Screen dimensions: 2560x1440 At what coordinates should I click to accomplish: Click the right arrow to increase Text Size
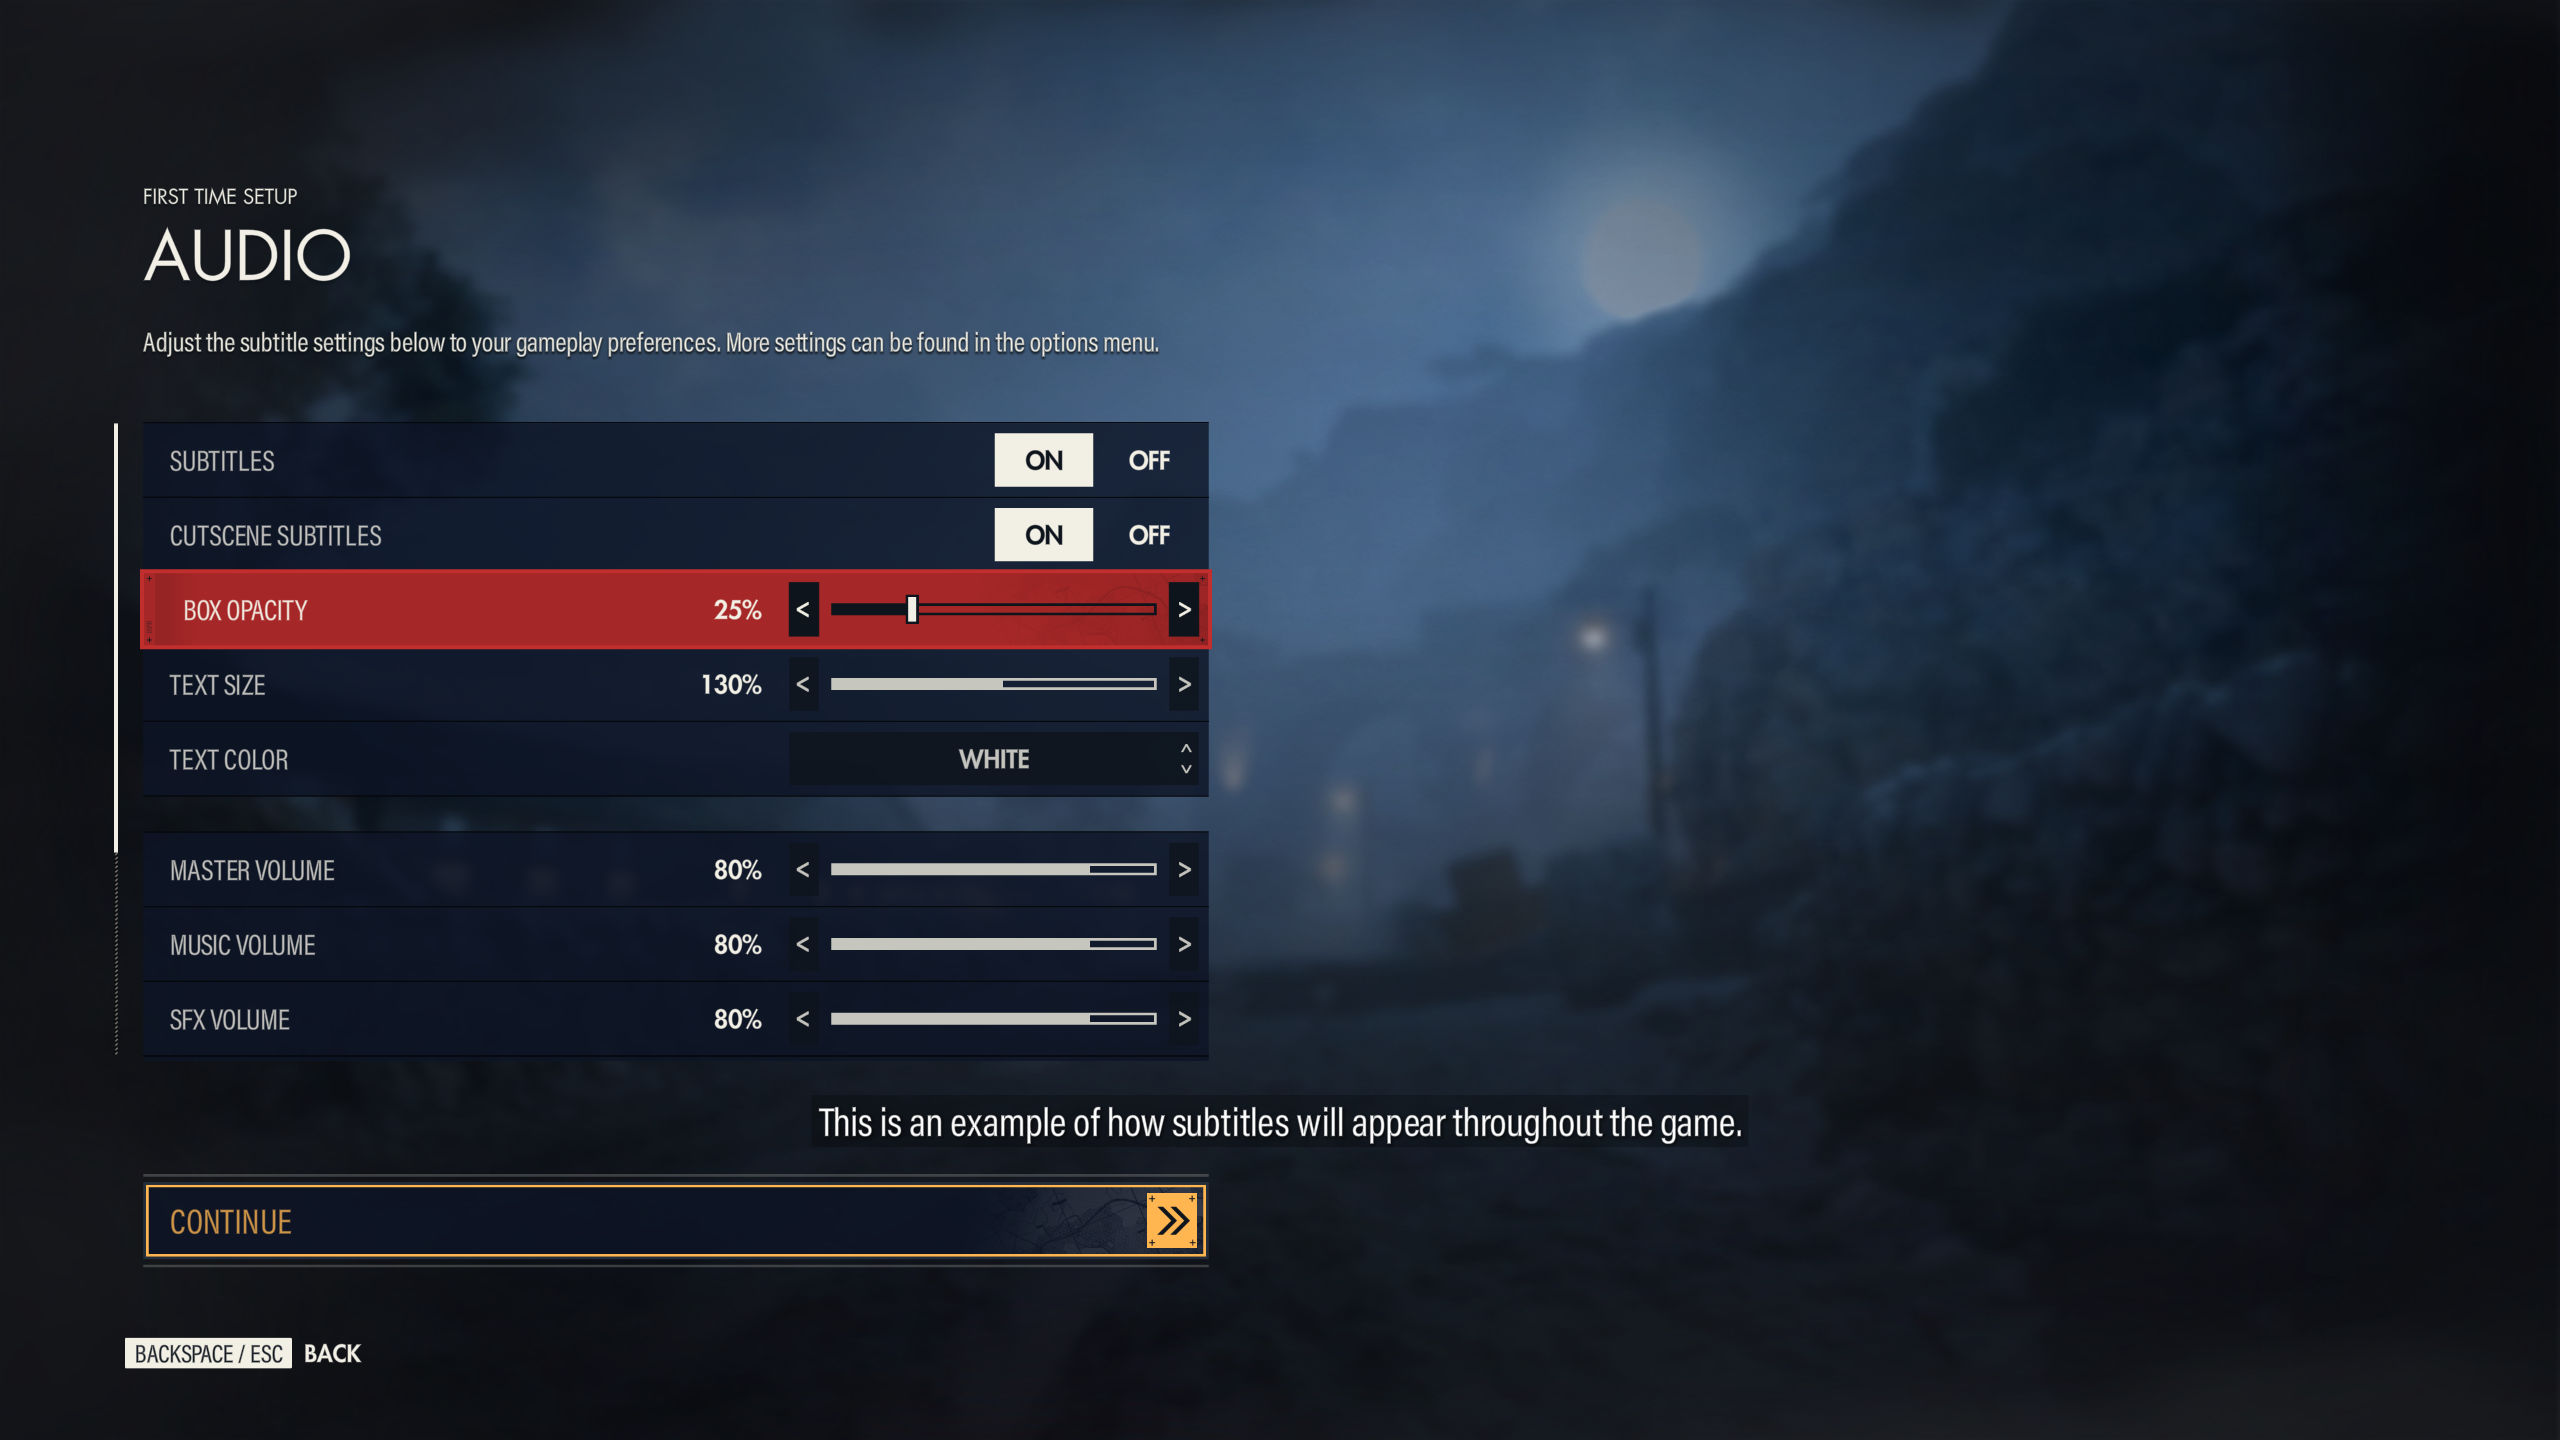pos(1187,684)
